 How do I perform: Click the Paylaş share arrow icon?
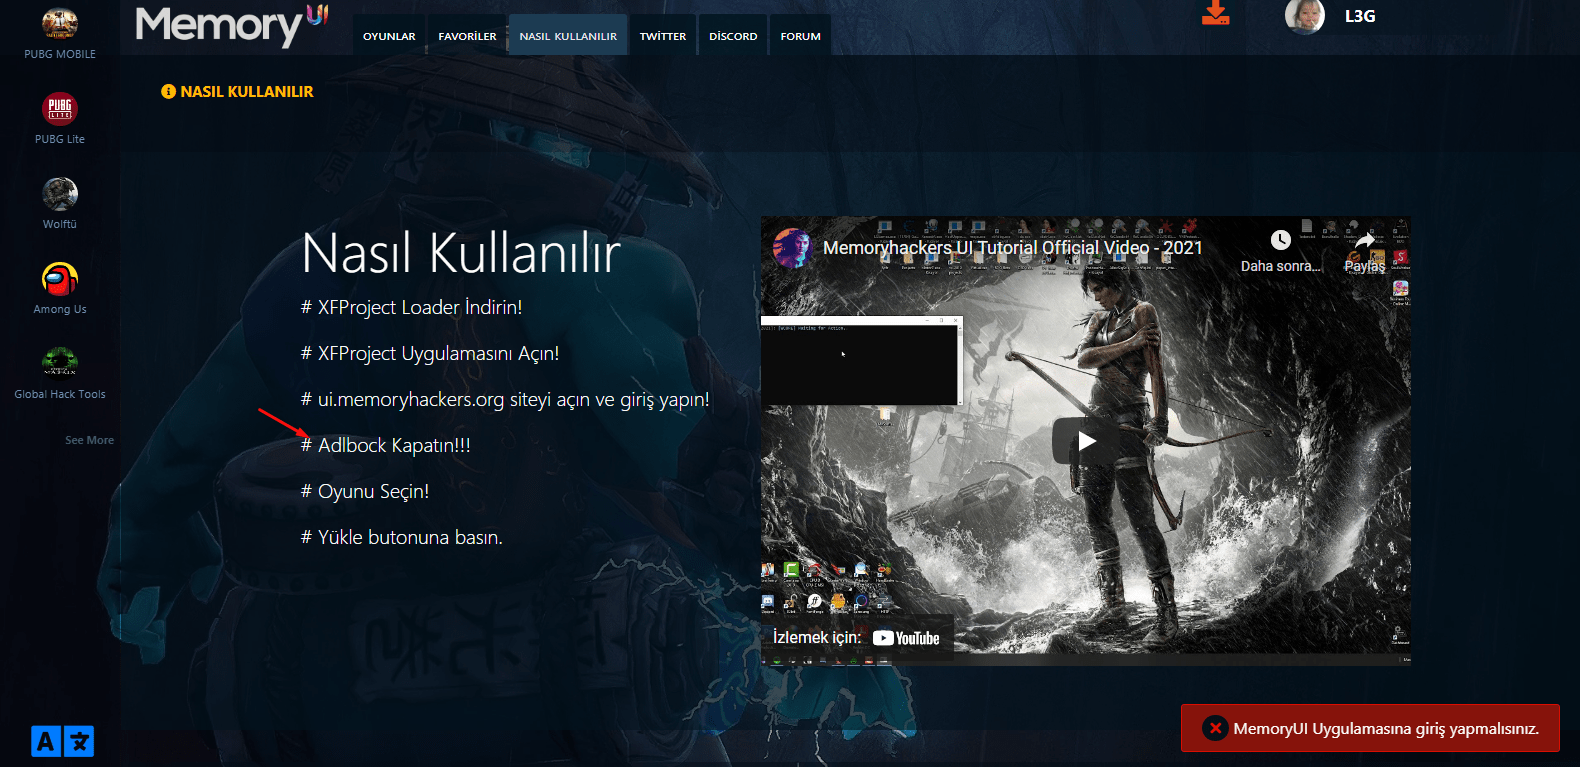(1365, 240)
